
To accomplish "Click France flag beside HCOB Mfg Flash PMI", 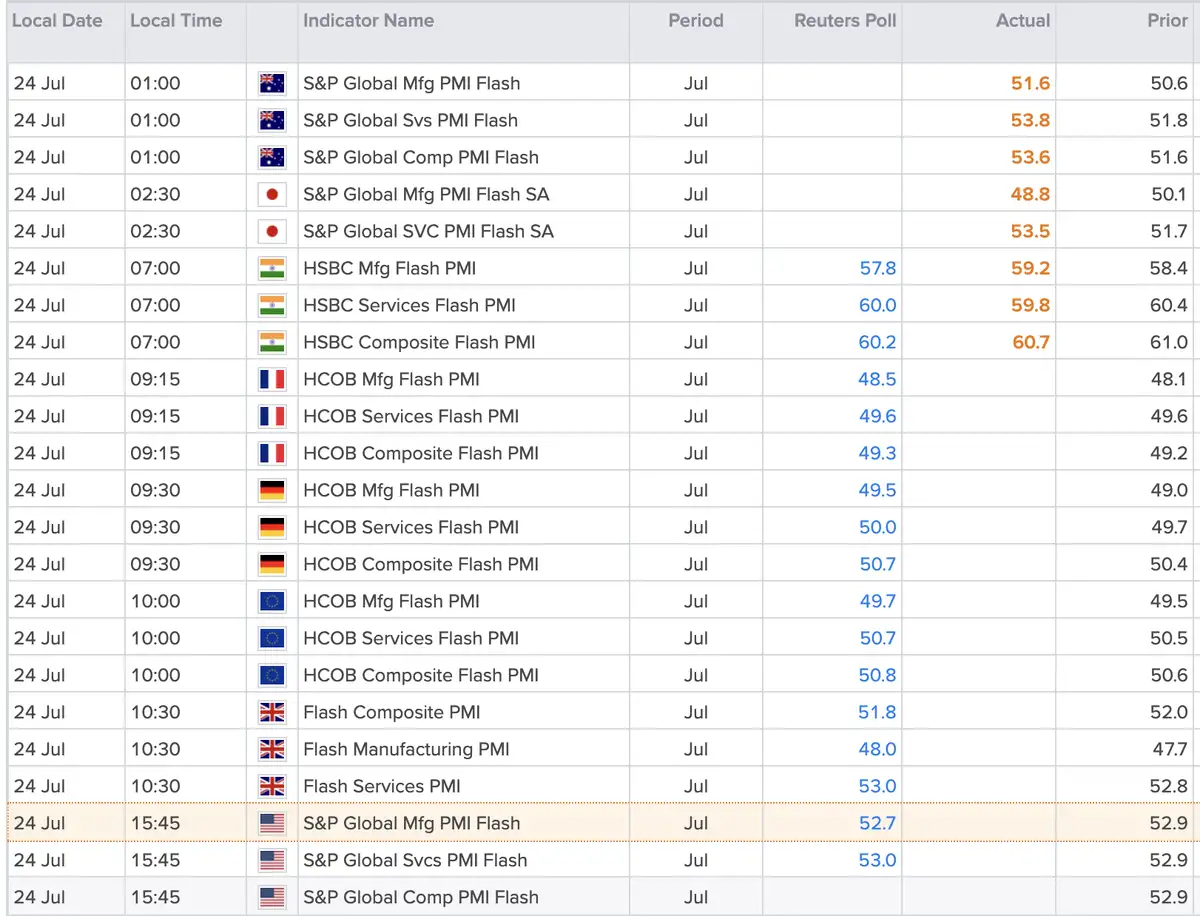I will [x=271, y=380].
